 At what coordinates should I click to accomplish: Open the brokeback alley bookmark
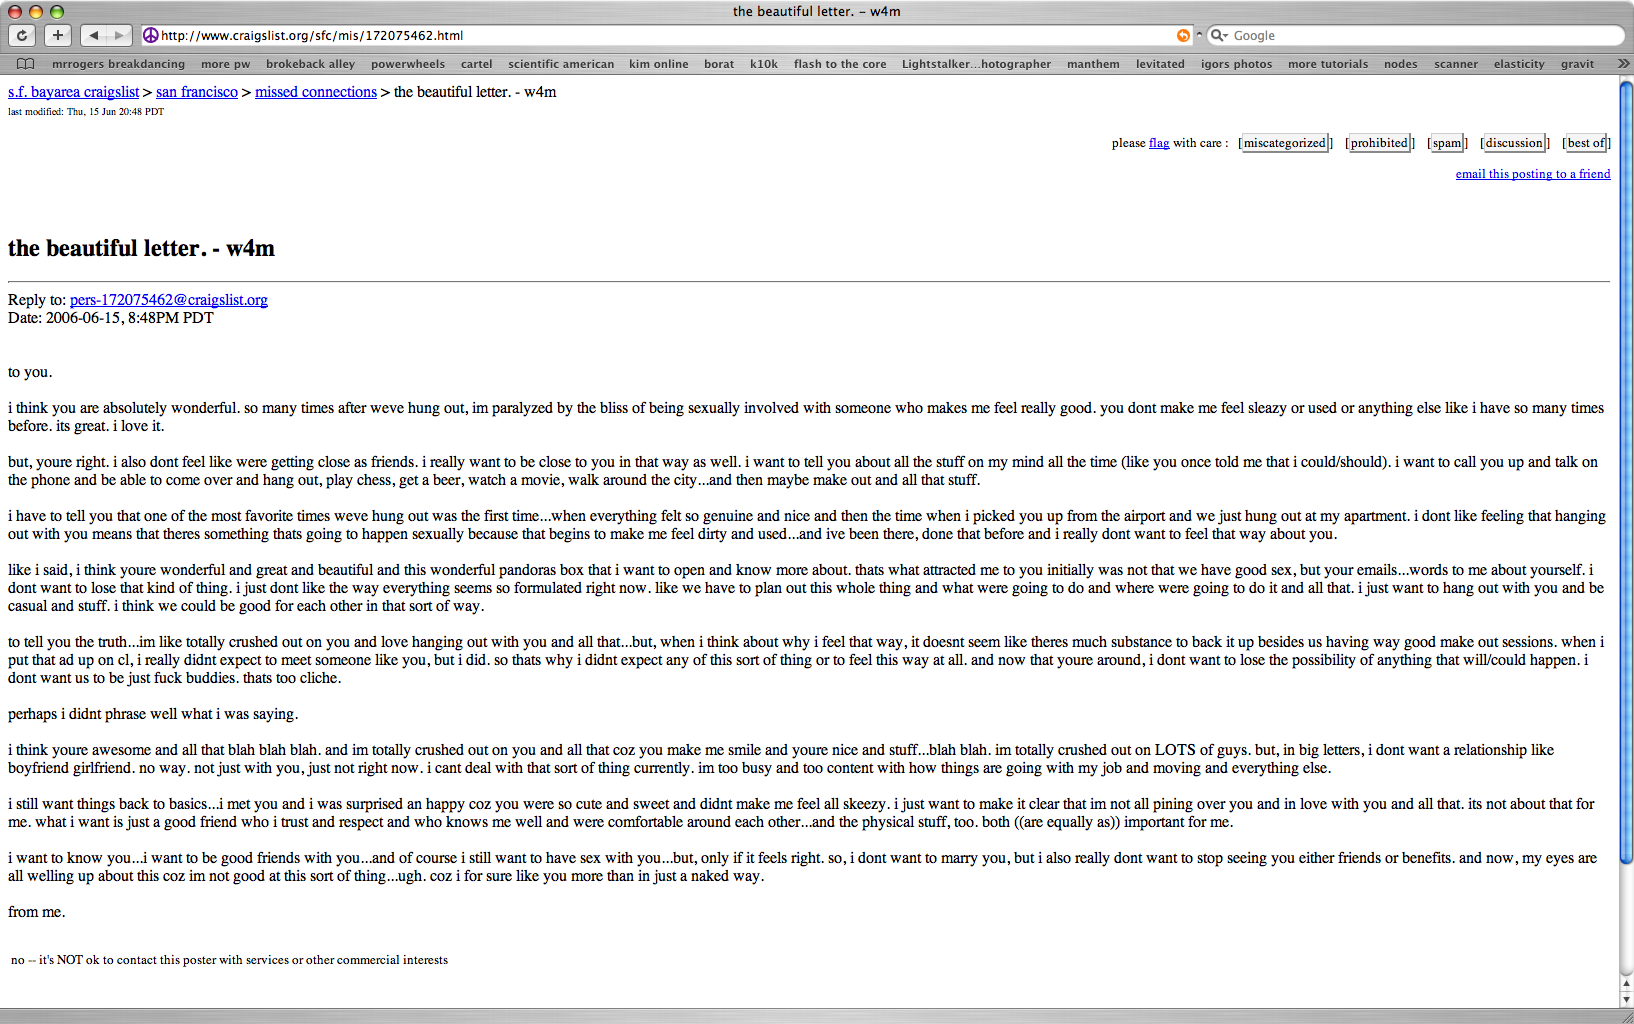310,64
